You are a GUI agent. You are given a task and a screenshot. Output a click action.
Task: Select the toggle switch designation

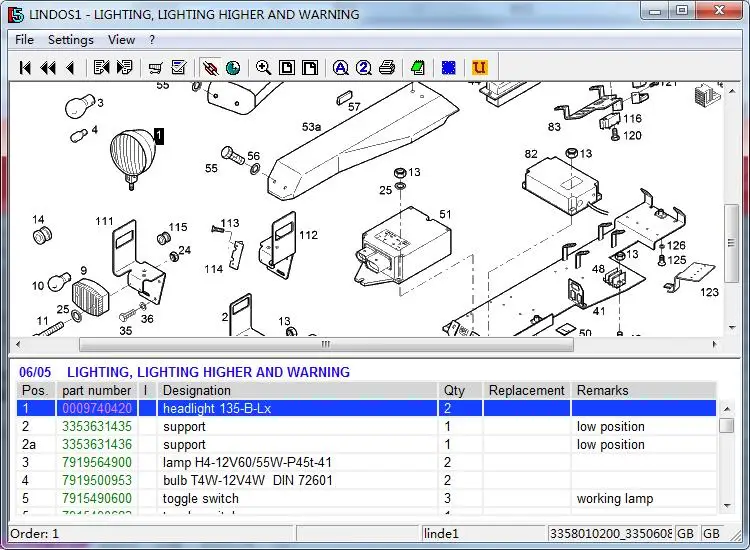click(201, 498)
